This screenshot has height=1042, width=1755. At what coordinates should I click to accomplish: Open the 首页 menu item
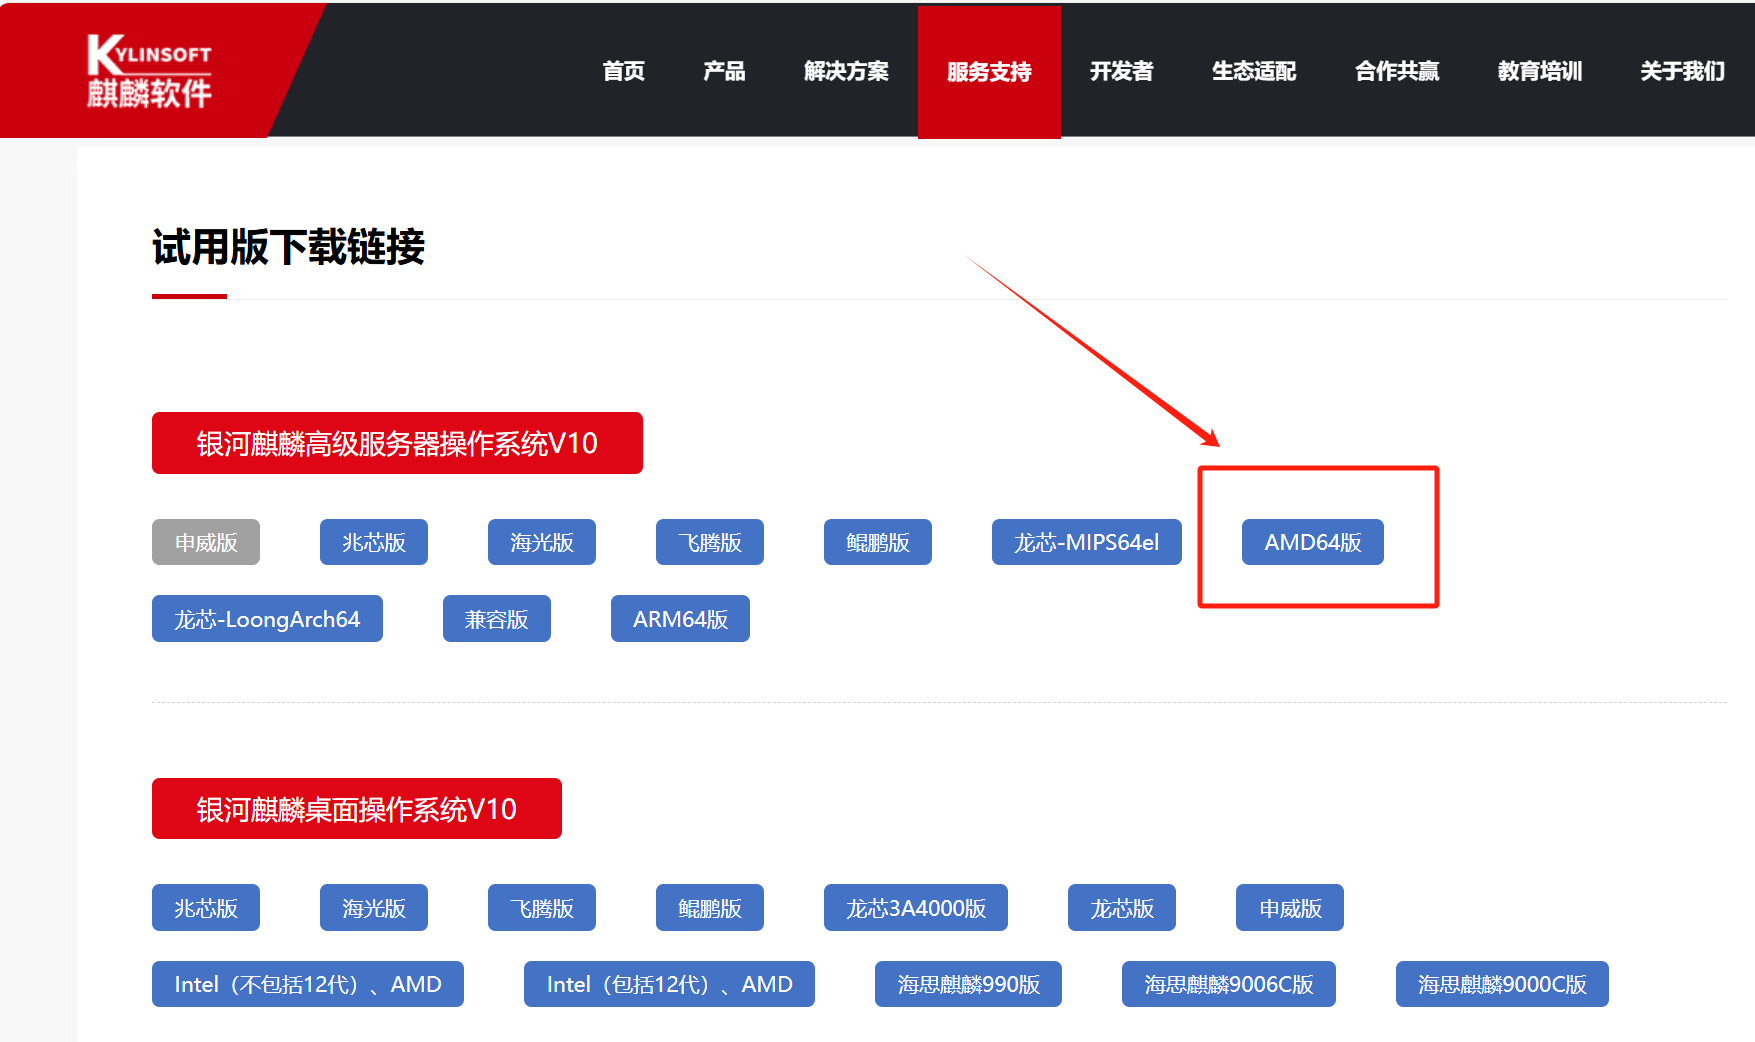coord(623,71)
